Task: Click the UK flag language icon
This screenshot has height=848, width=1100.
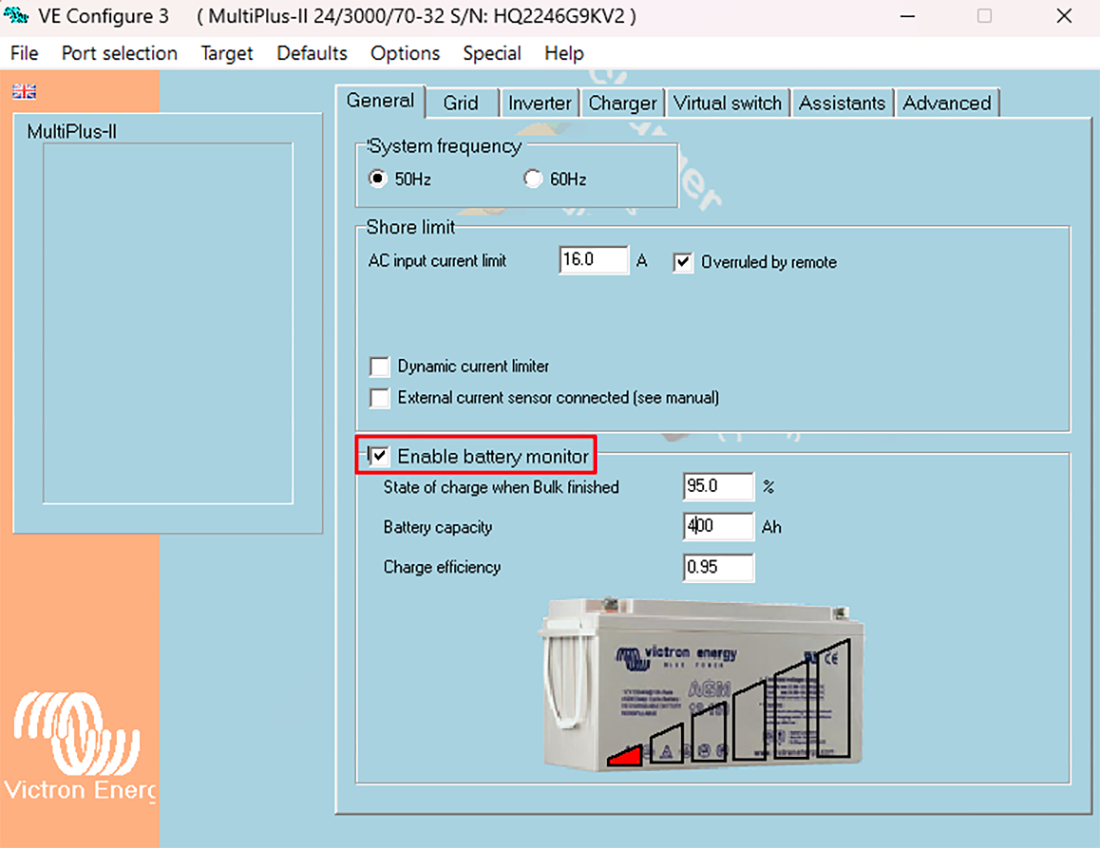Action: 24,91
